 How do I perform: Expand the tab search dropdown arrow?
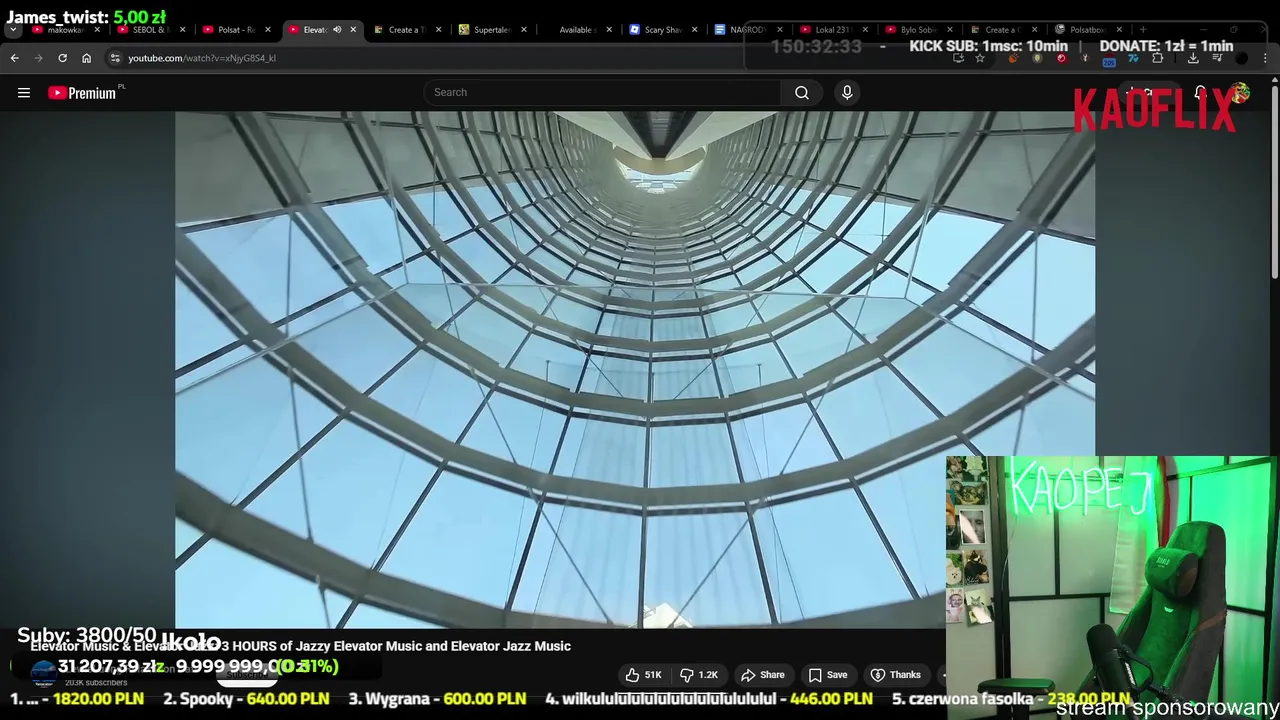click(x=13, y=30)
